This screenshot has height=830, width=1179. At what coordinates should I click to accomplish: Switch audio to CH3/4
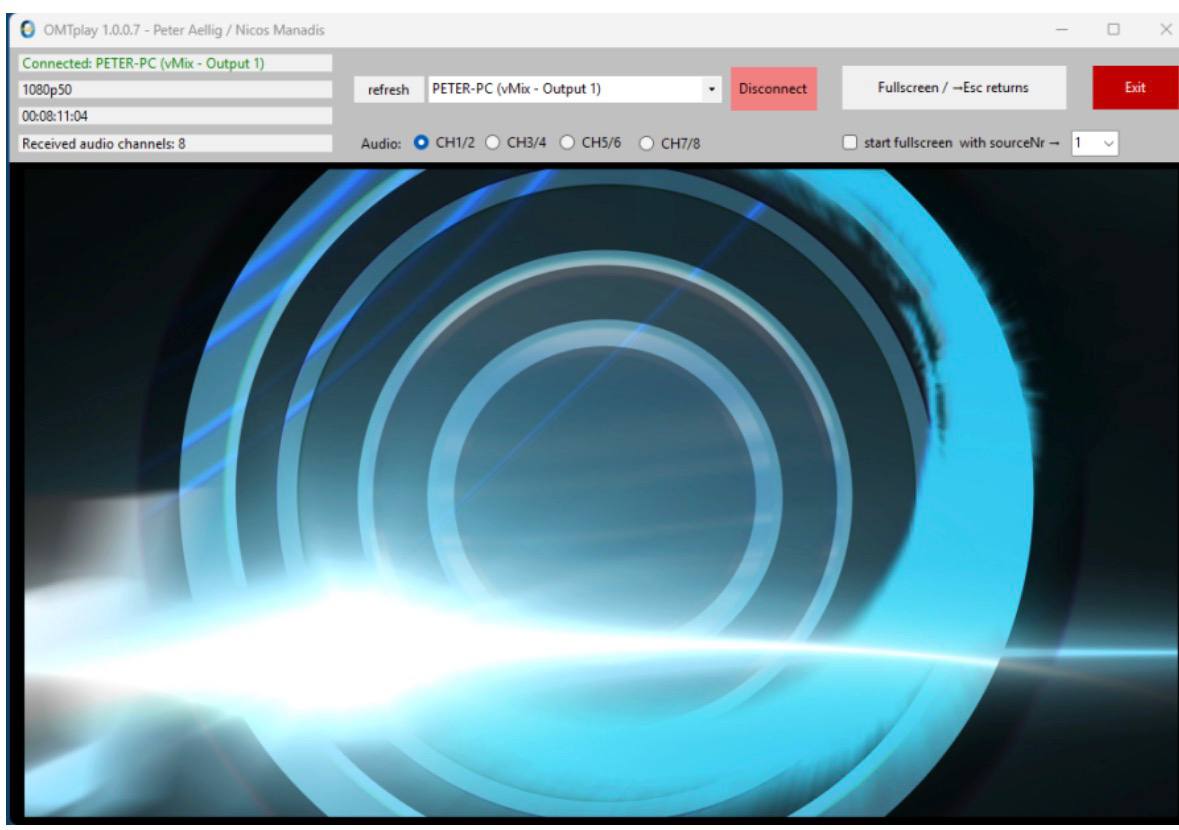[x=492, y=143]
